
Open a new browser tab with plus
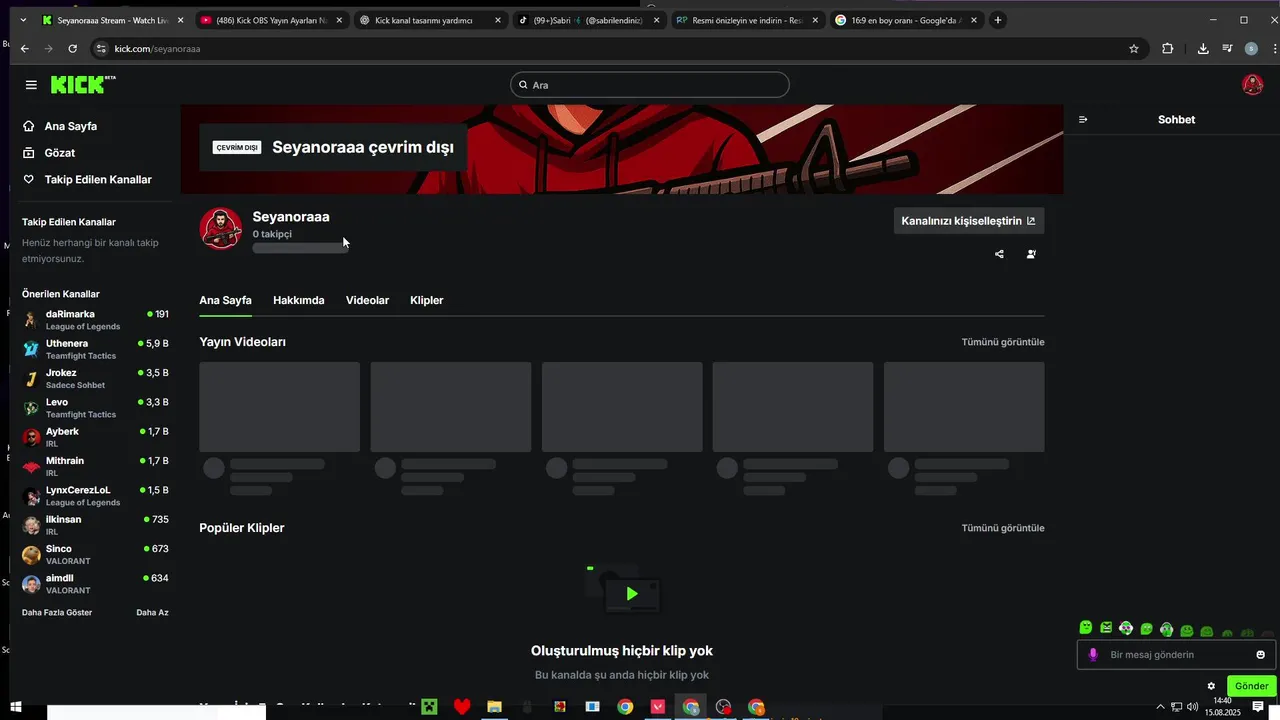pos(997,20)
